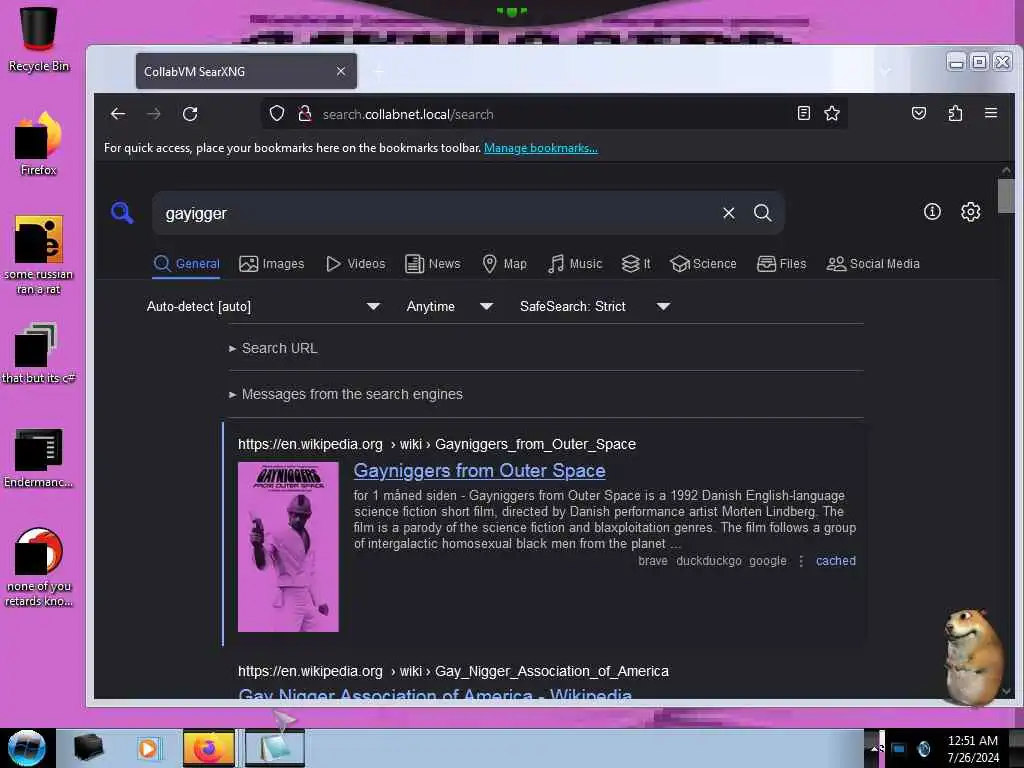The width and height of the screenshot is (1024, 768).
Task: Select the Endermanc... desktop icon
Action: pos(39,457)
